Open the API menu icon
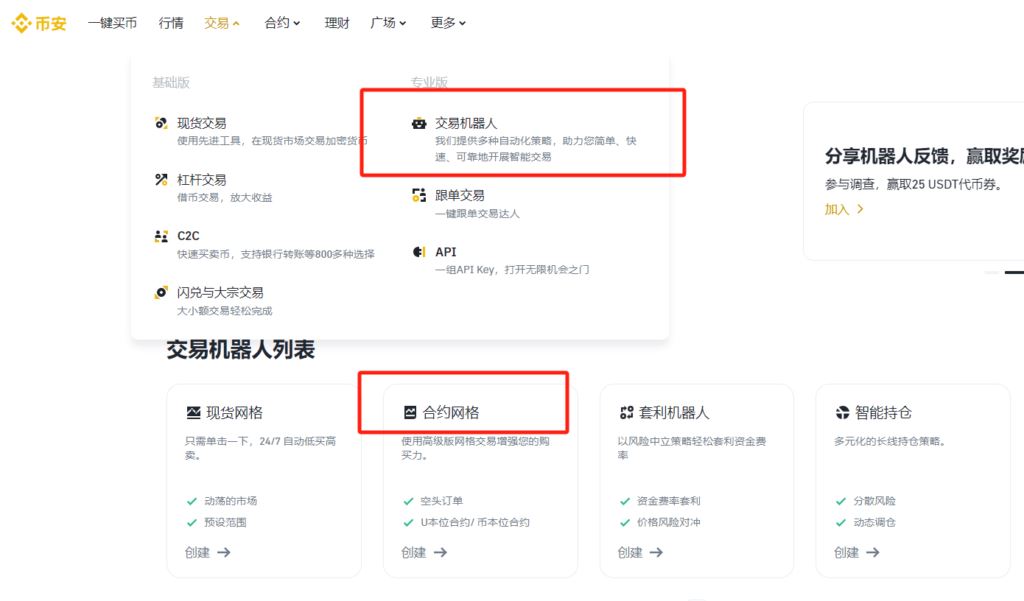Screen dimensions: 1024x601 (x=419, y=252)
